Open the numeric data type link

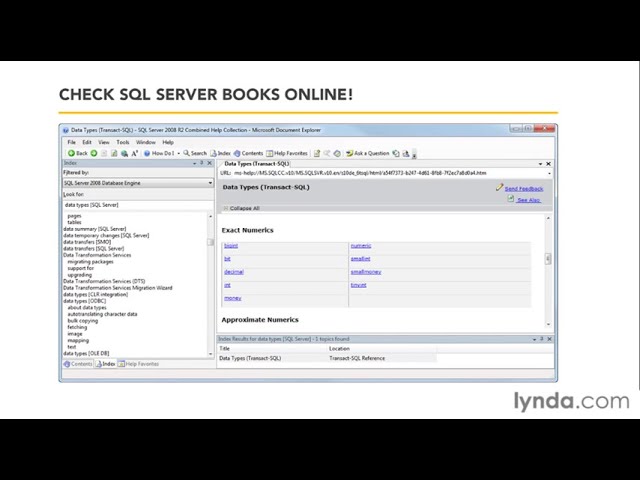coord(361,246)
